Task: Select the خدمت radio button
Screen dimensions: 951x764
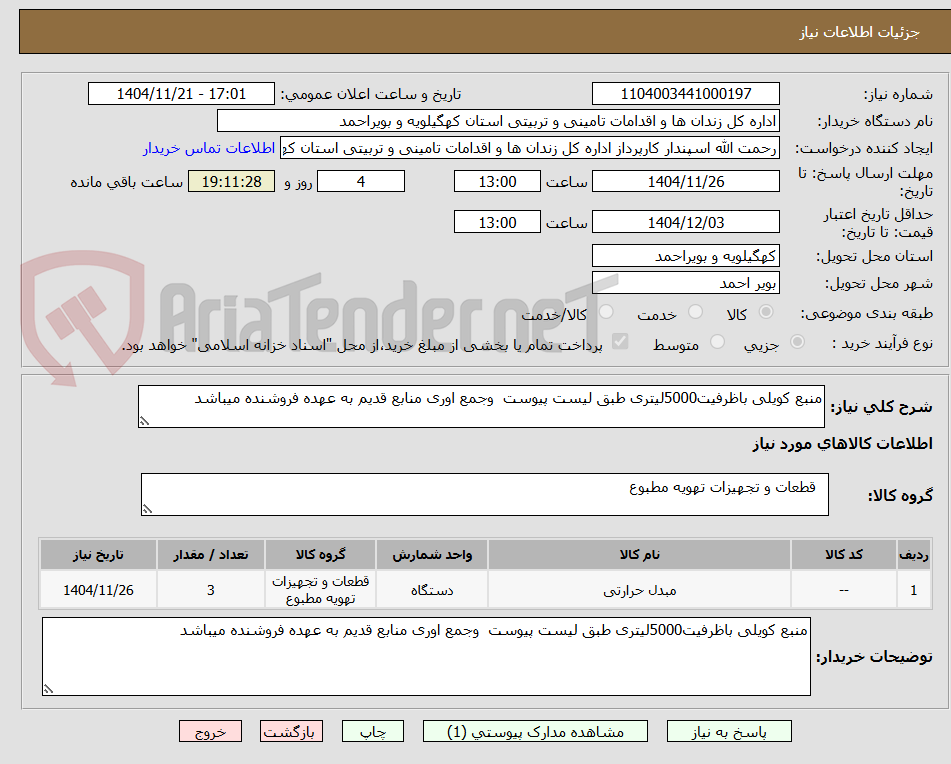Action: [x=695, y=312]
